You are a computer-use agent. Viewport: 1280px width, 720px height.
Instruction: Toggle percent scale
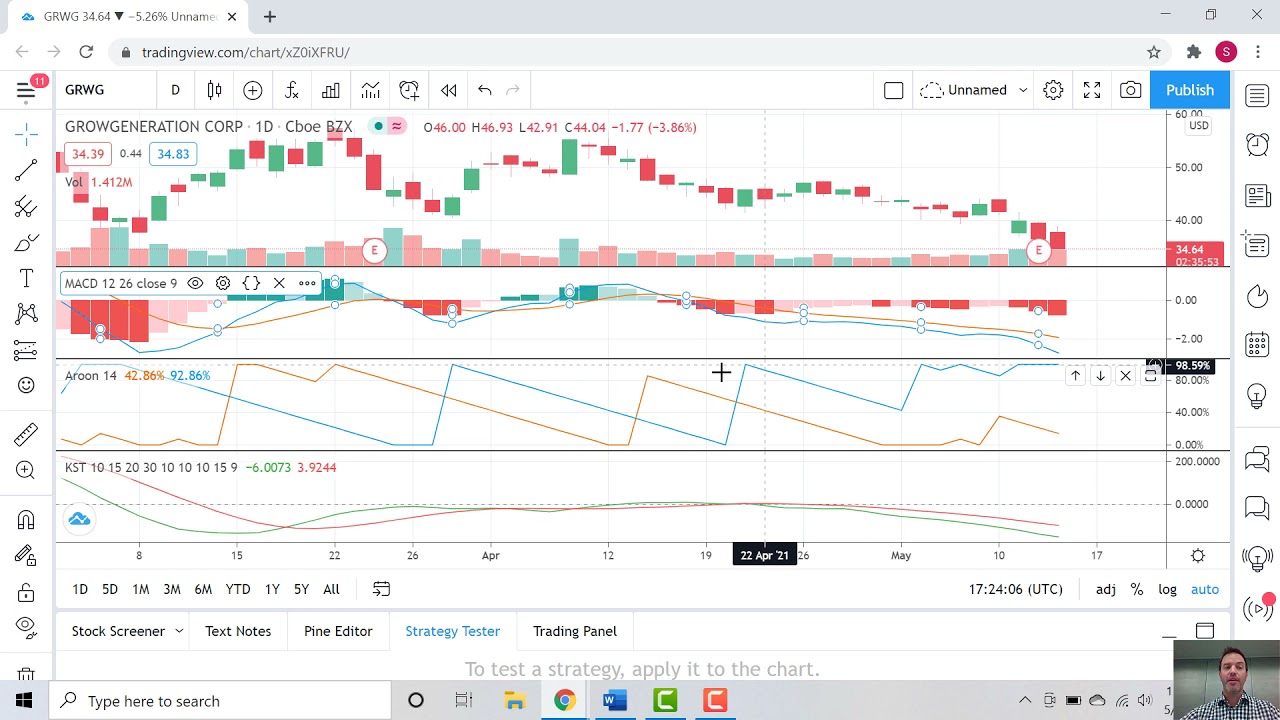(x=1137, y=589)
